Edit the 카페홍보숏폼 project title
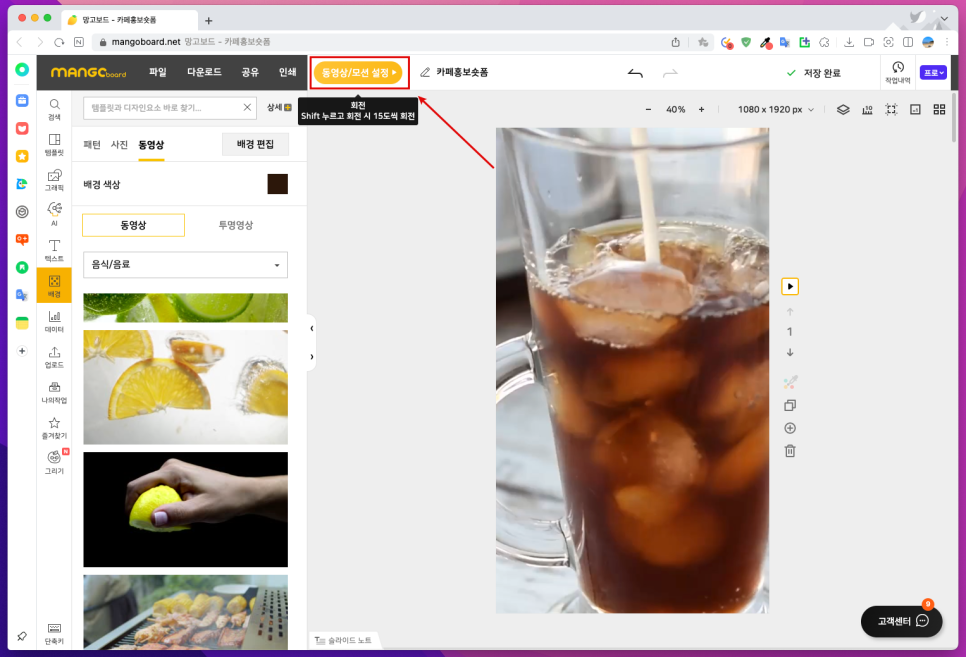Image resolution: width=966 pixels, height=657 pixels. [x=462, y=72]
